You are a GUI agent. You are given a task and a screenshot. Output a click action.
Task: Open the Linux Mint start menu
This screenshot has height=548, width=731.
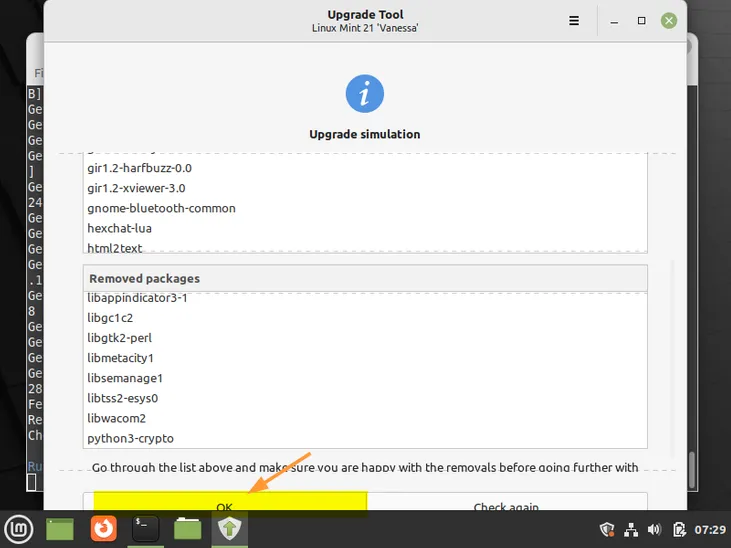point(17,528)
